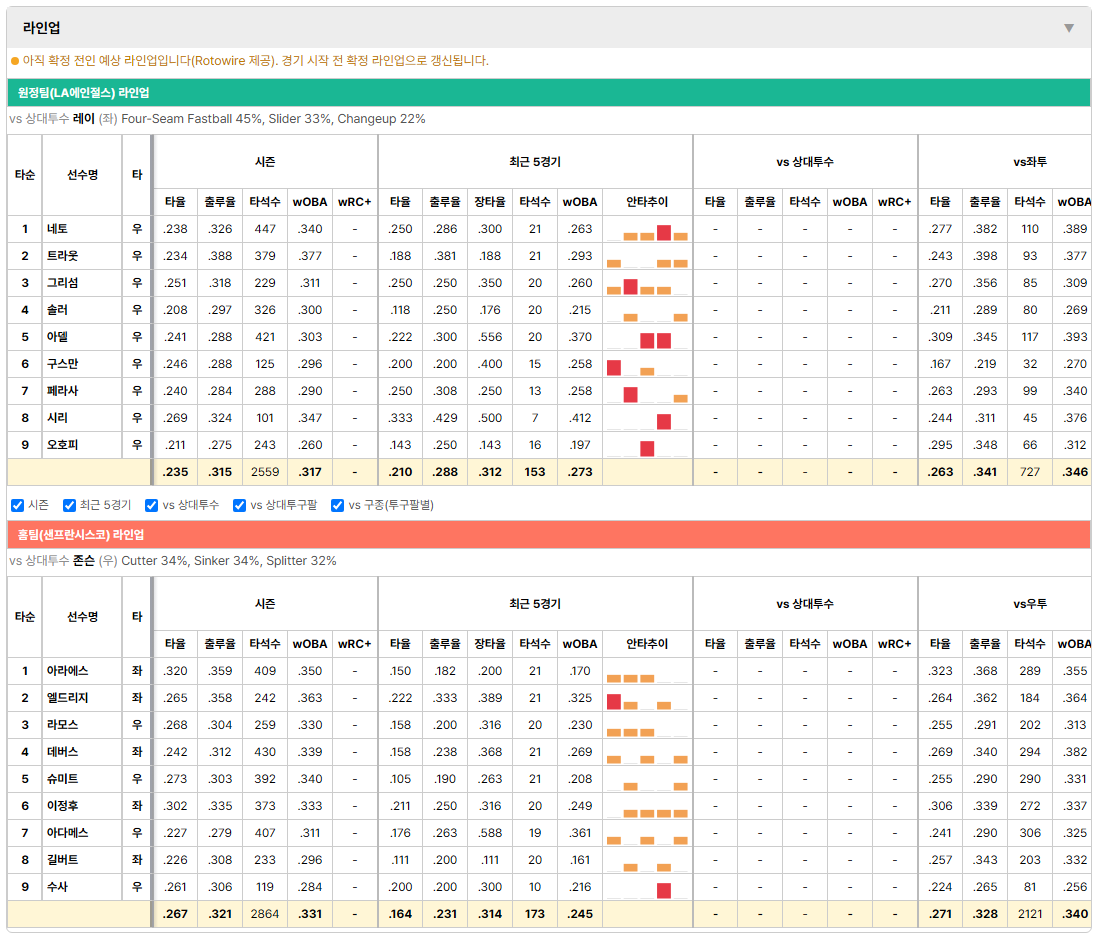The width and height of the screenshot is (1098, 939).
Task: Click 구스만's hit trend chart
Action: tap(647, 365)
